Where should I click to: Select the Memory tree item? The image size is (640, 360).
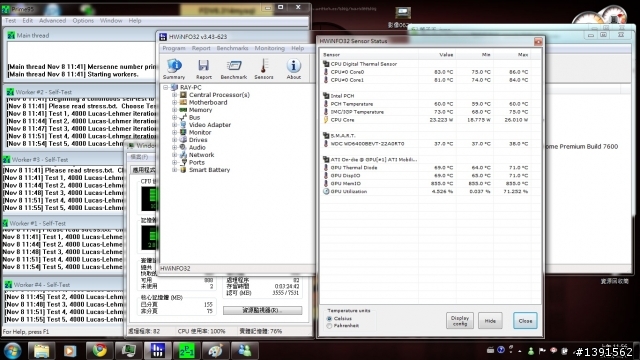tap(200, 110)
